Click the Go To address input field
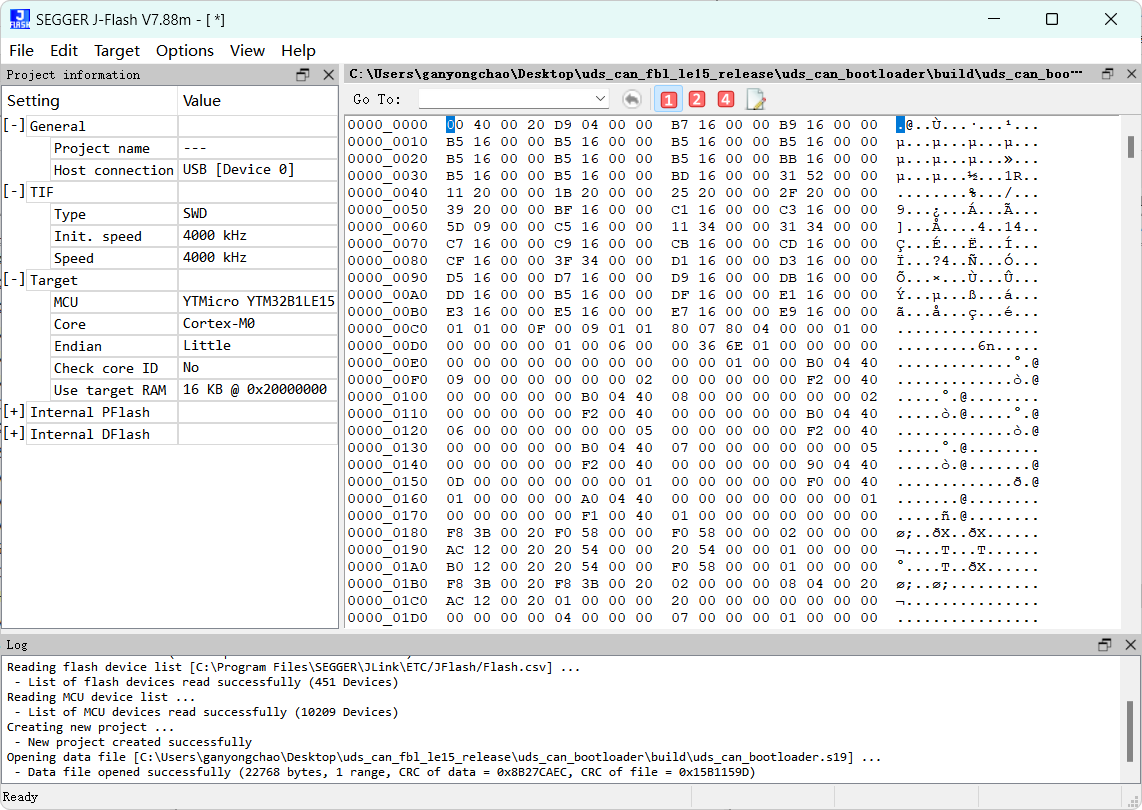 pyautogui.click(x=507, y=98)
